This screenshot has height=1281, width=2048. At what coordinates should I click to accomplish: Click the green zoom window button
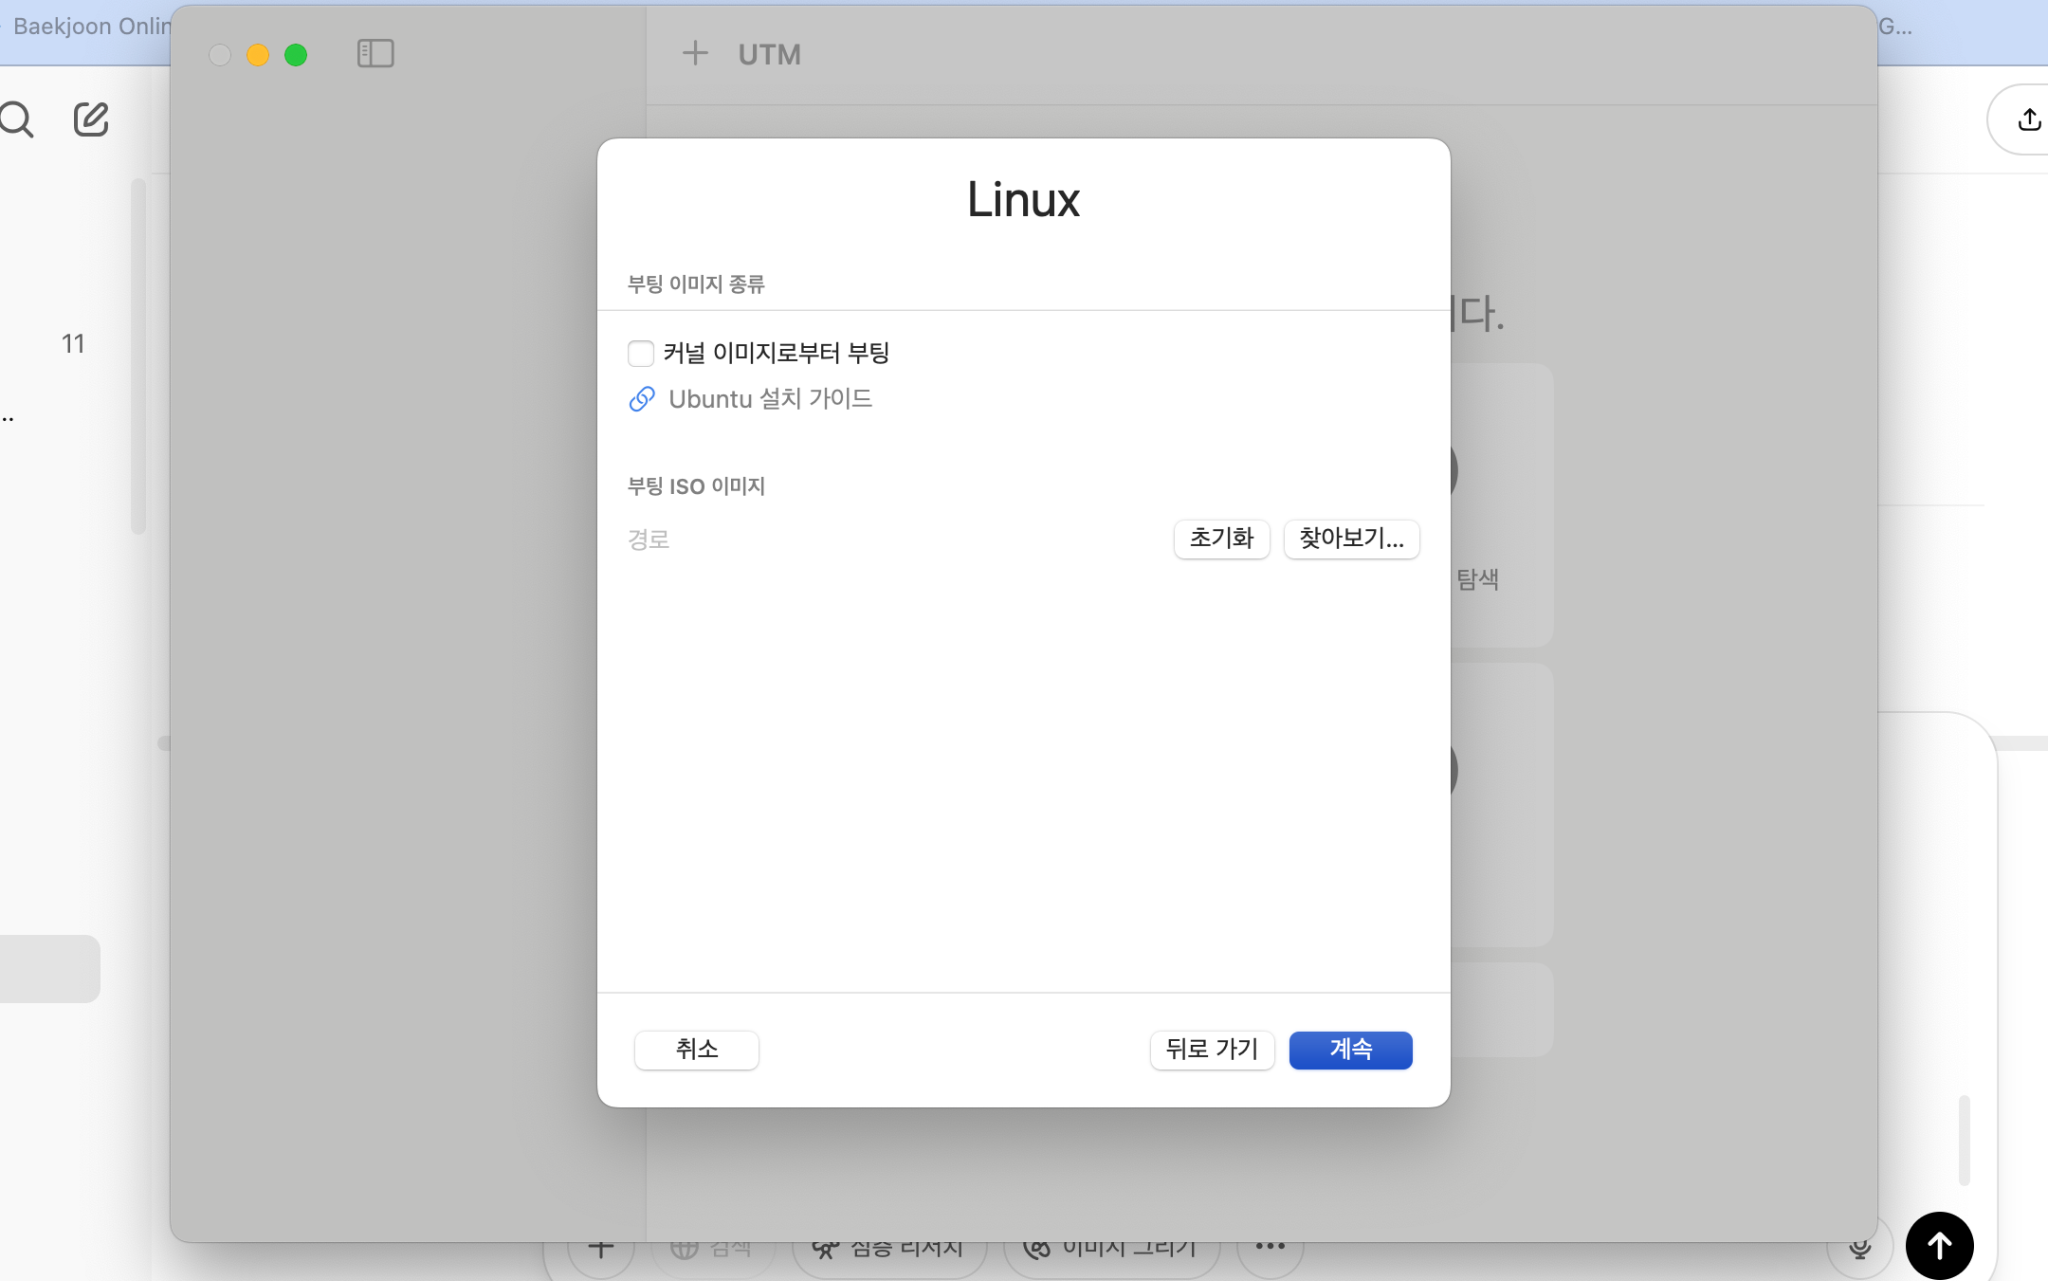pos(296,55)
